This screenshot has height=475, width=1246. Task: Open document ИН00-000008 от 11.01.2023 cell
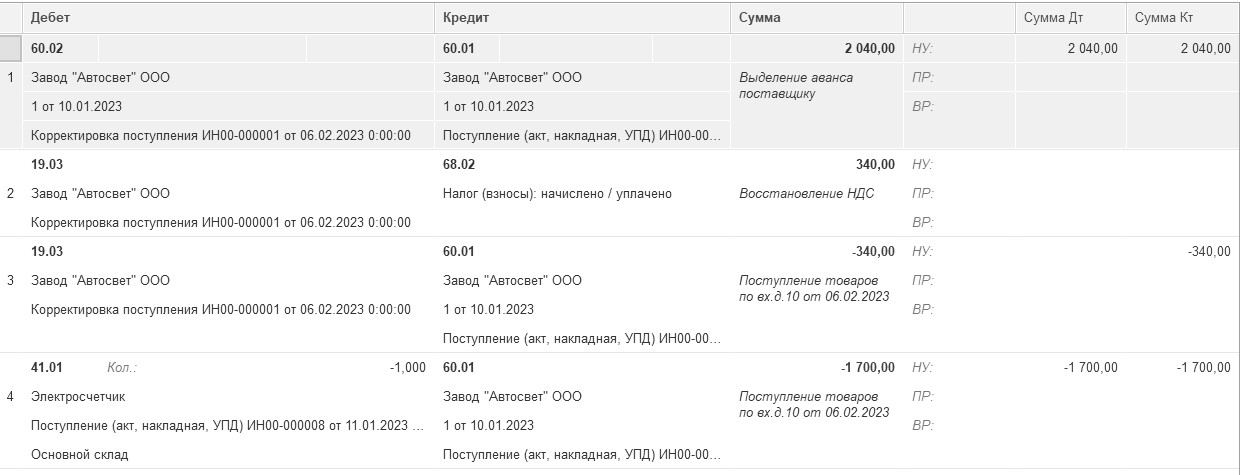coord(227,426)
